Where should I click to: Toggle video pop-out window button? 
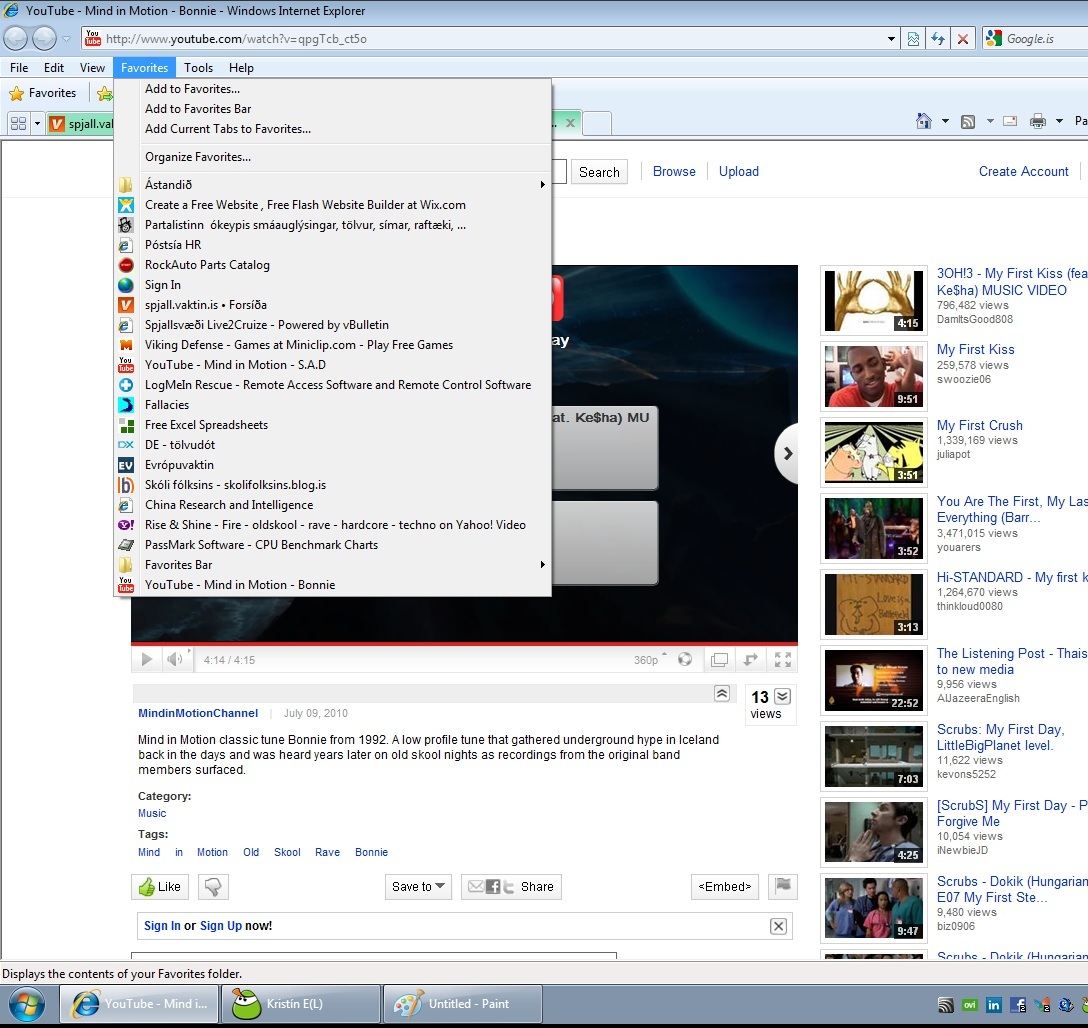[x=718, y=660]
